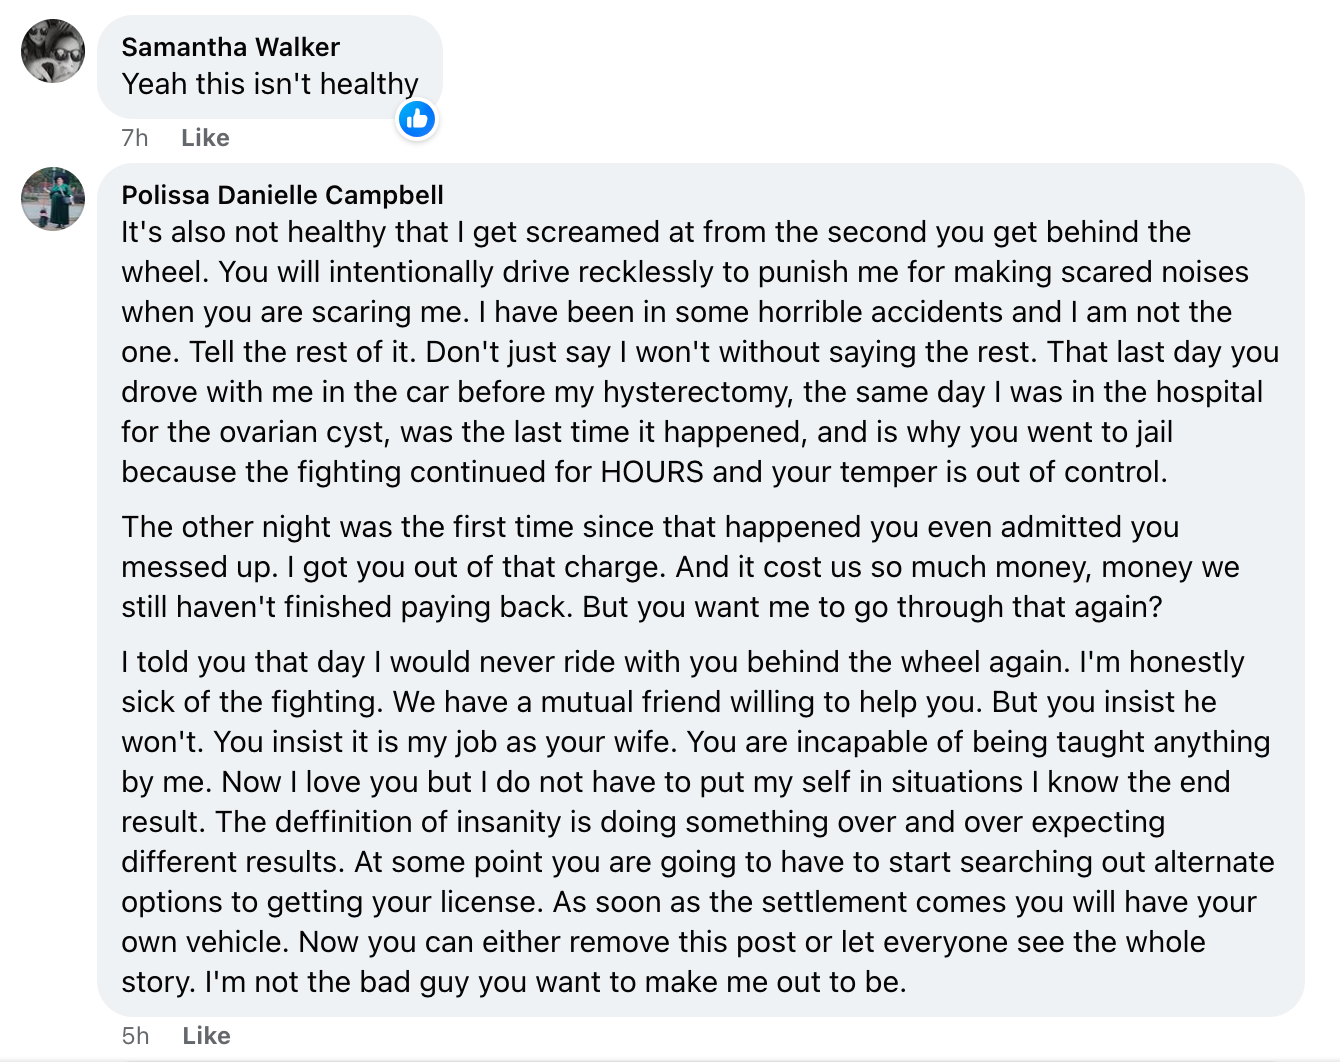Like Samantha Walker's comment

pyautogui.click(x=205, y=138)
